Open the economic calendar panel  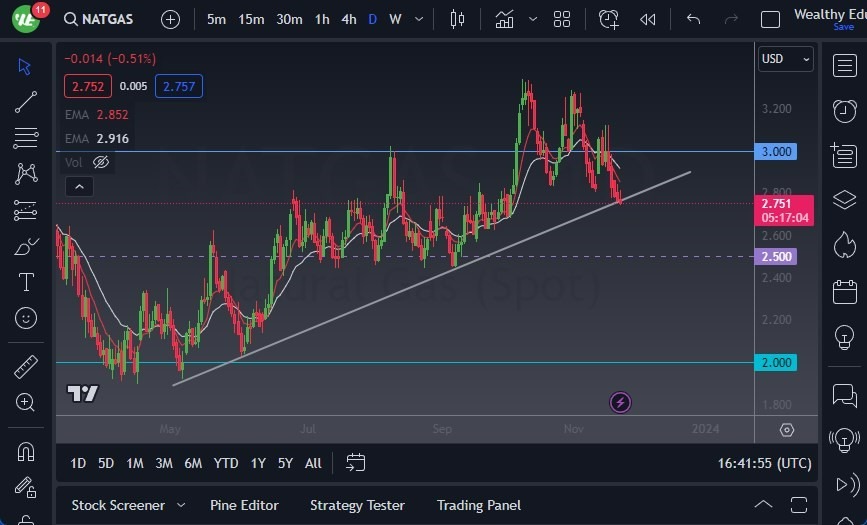click(844, 292)
